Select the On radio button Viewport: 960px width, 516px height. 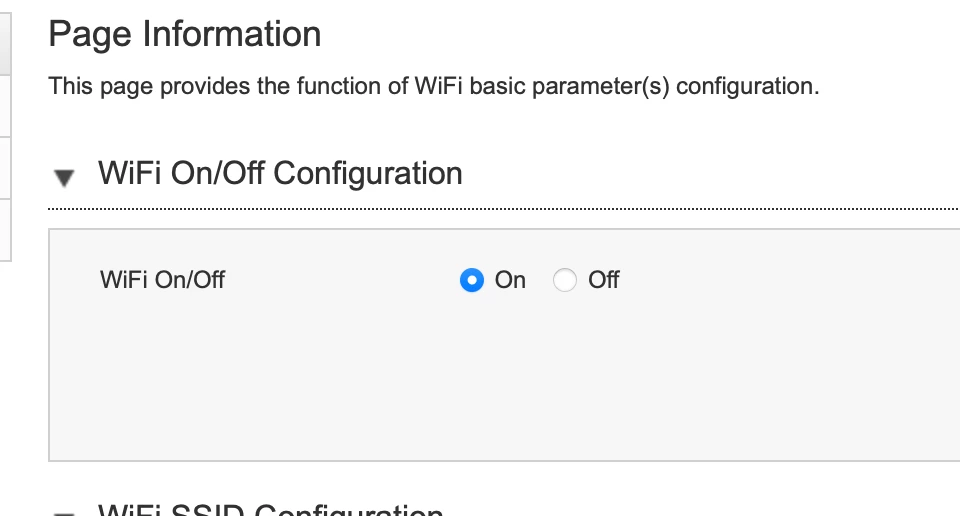[x=472, y=280]
